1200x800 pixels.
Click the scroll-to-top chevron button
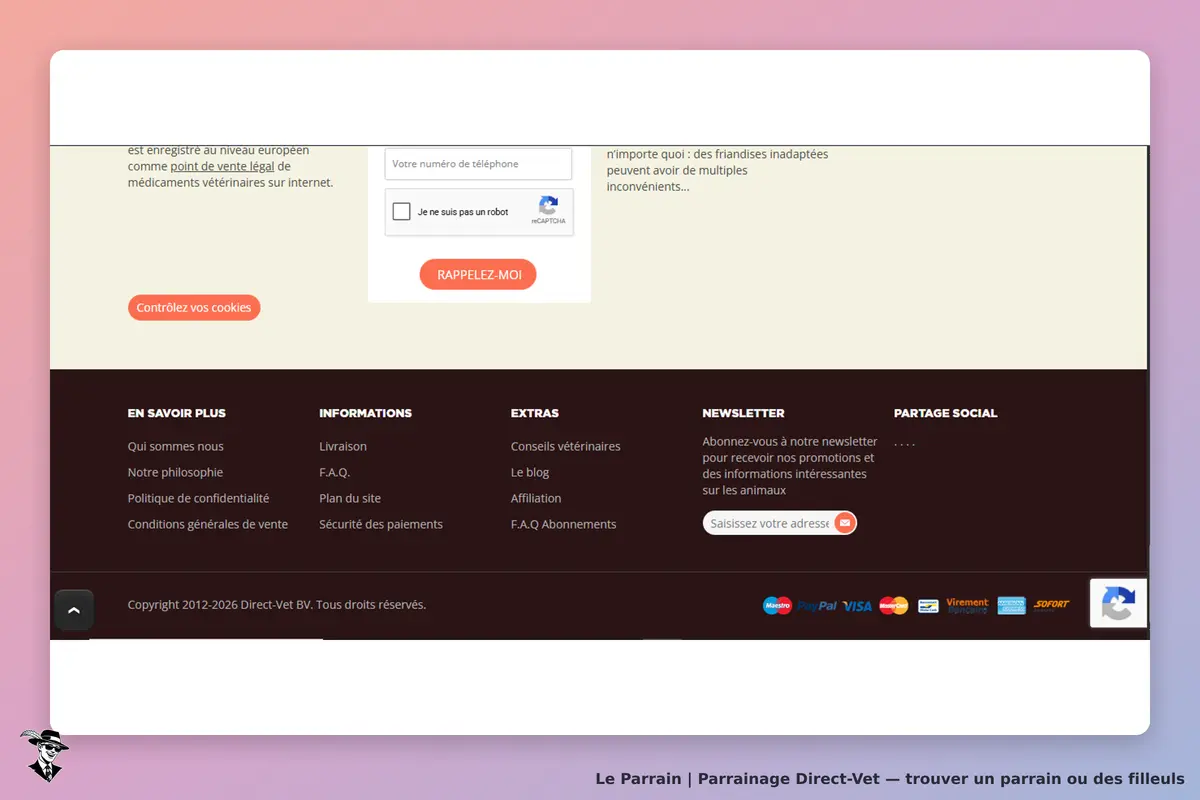pos(74,610)
